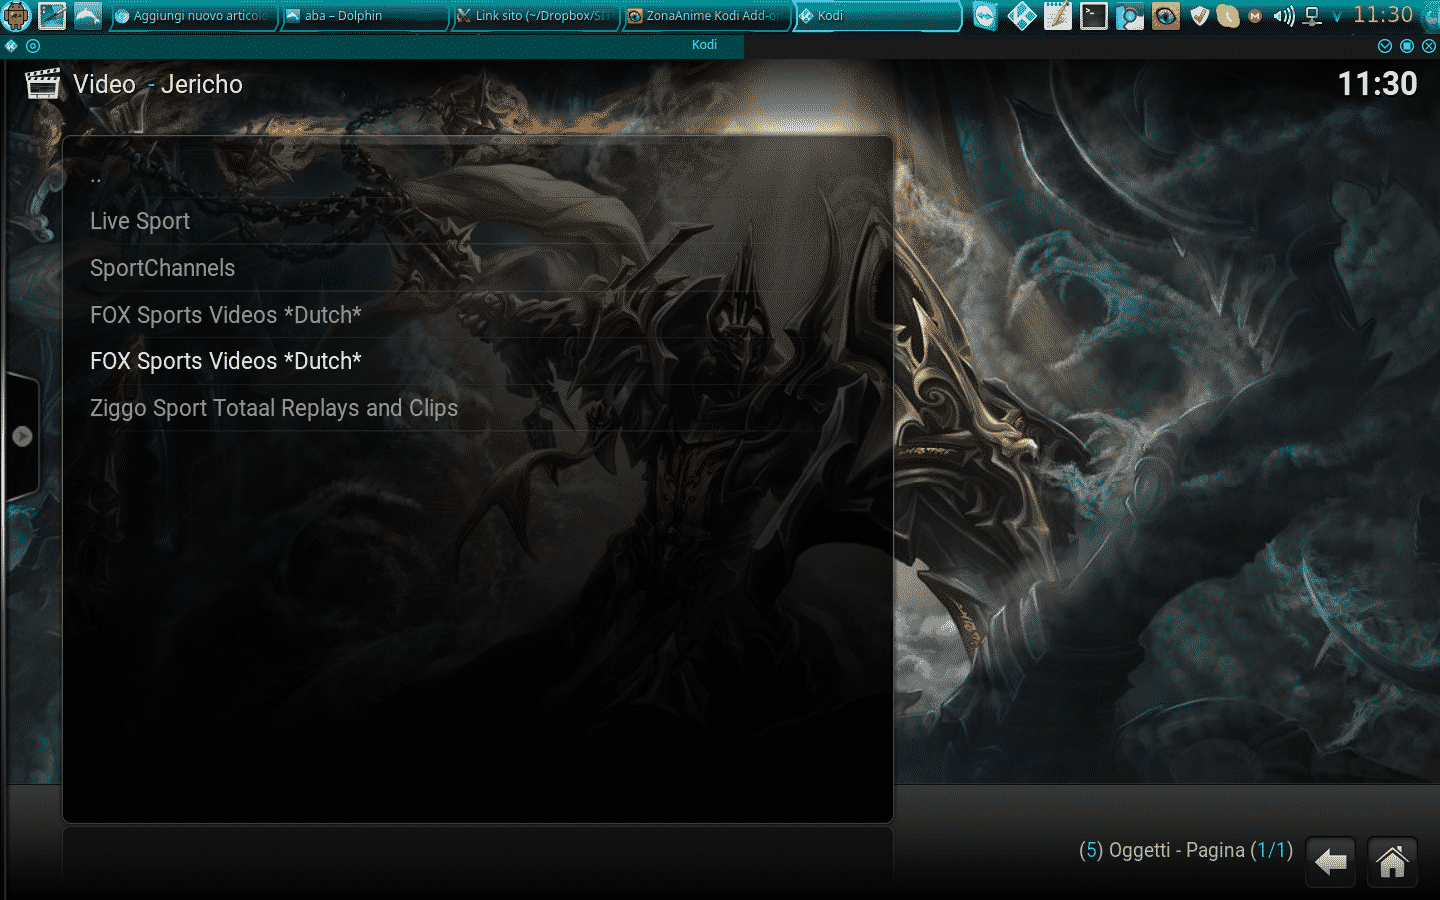Open the Kodi window menu icon
This screenshot has width=1440, height=900.
click(x=11, y=46)
